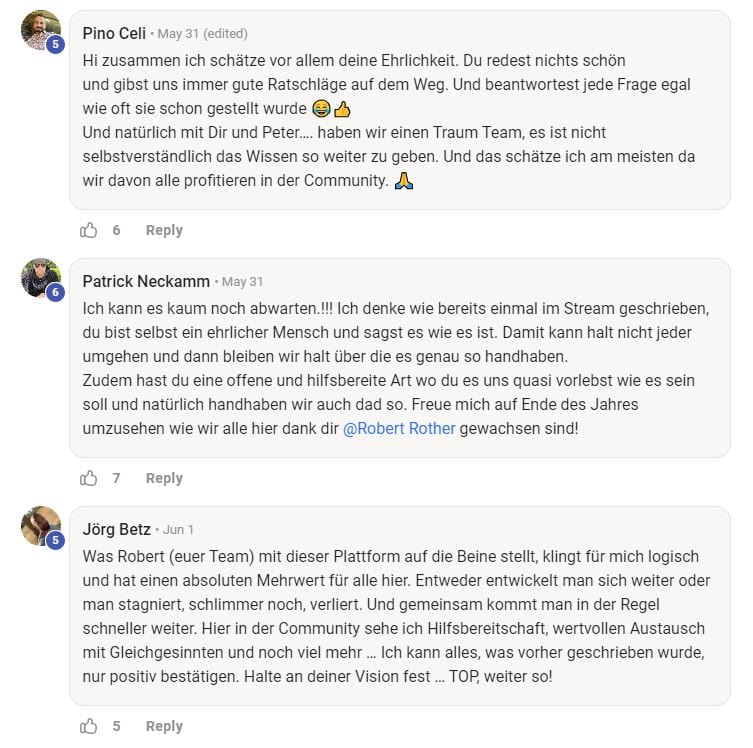The image size is (753, 748).
Task: Click level 6 badge on Patrick Neckamm's avatar
Action: pyautogui.click(x=56, y=292)
